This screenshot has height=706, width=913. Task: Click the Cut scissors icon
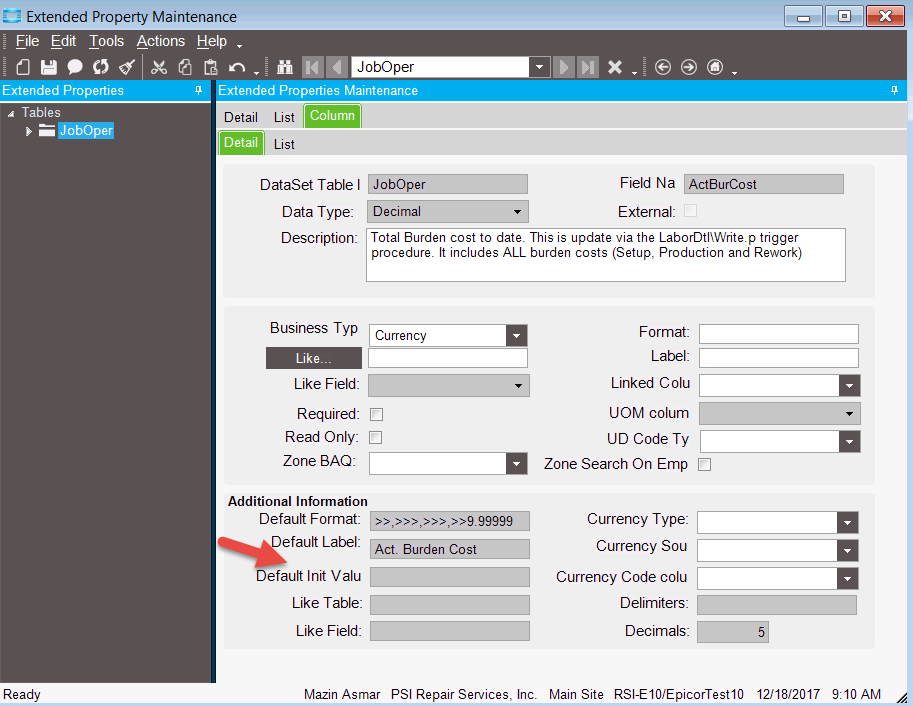159,67
